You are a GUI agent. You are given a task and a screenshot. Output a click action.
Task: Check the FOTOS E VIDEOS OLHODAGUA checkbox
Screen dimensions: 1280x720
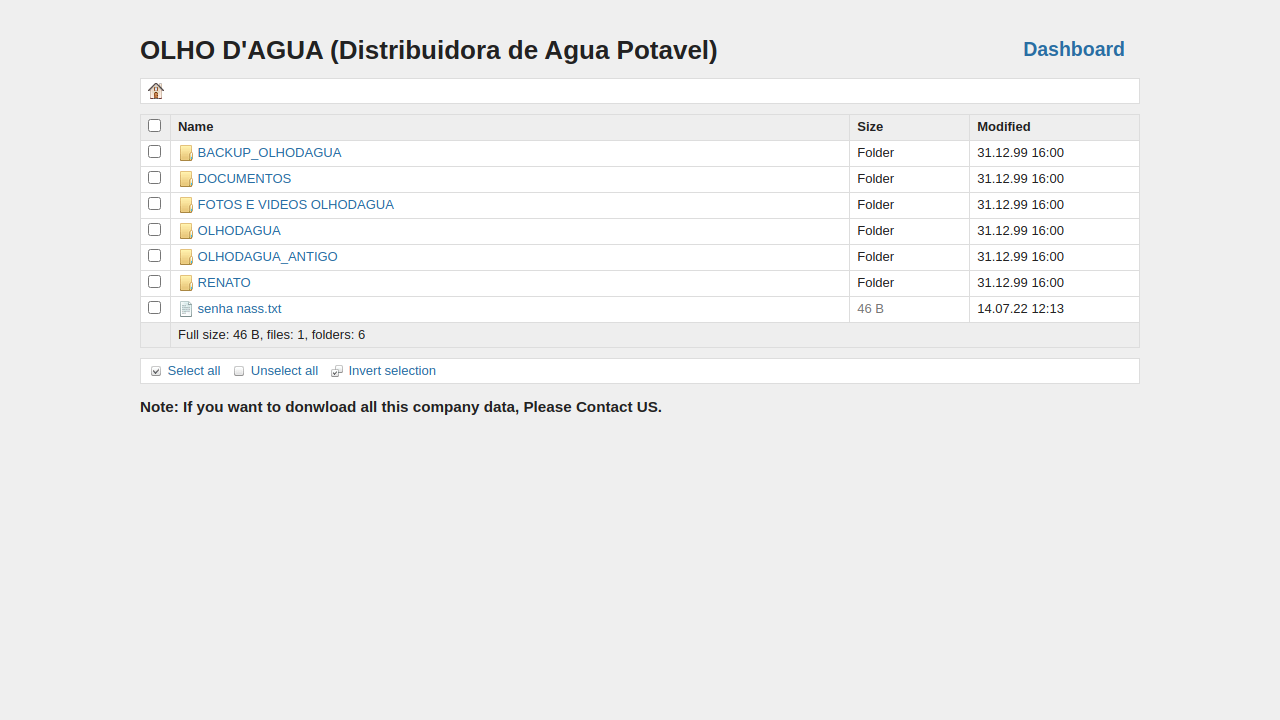click(x=154, y=204)
